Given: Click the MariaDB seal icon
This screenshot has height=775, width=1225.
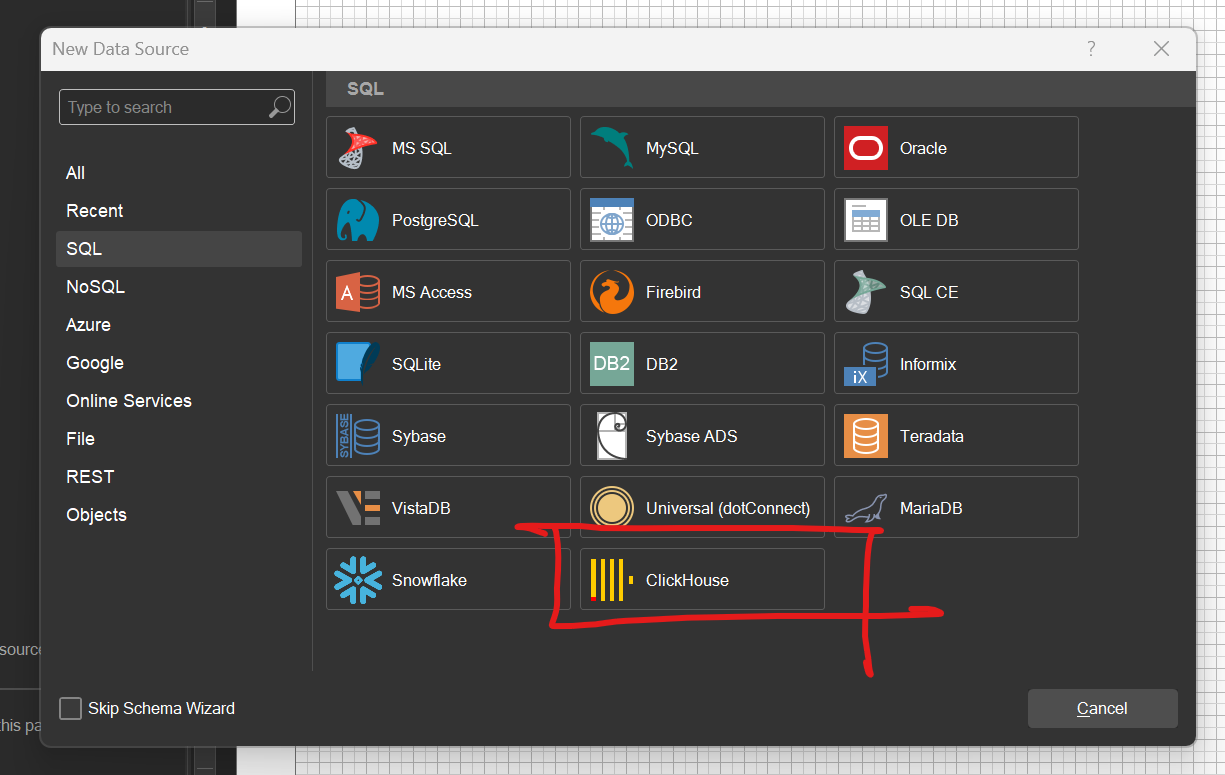Looking at the screenshot, I should pos(865,507).
